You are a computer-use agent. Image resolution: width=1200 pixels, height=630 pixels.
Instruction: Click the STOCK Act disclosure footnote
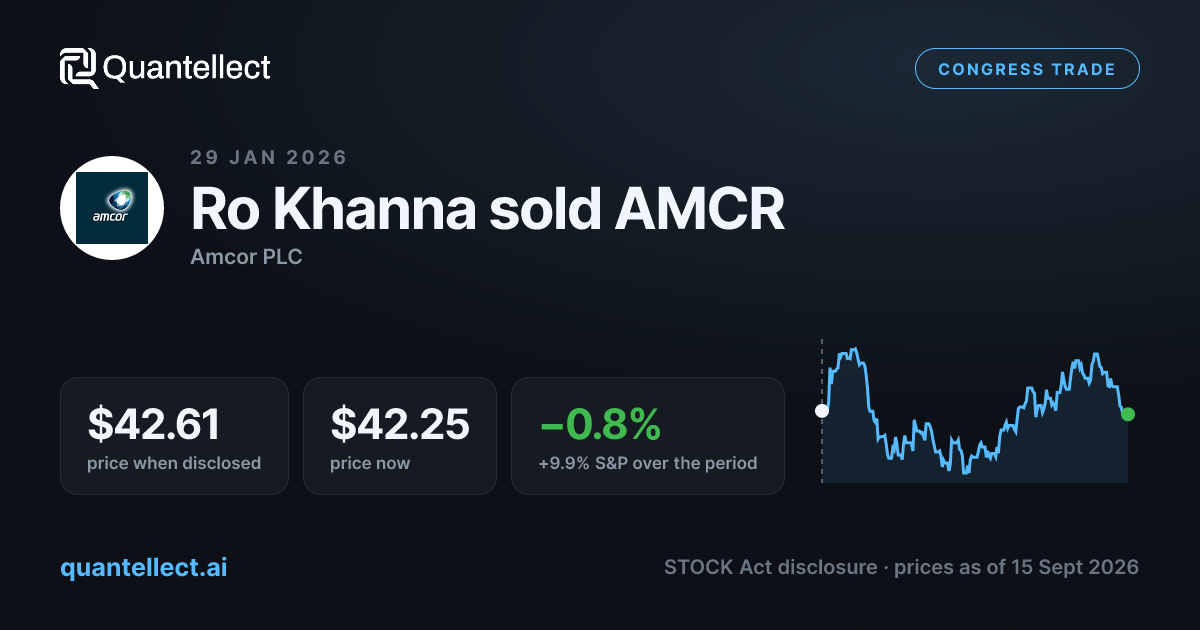(901, 567)
